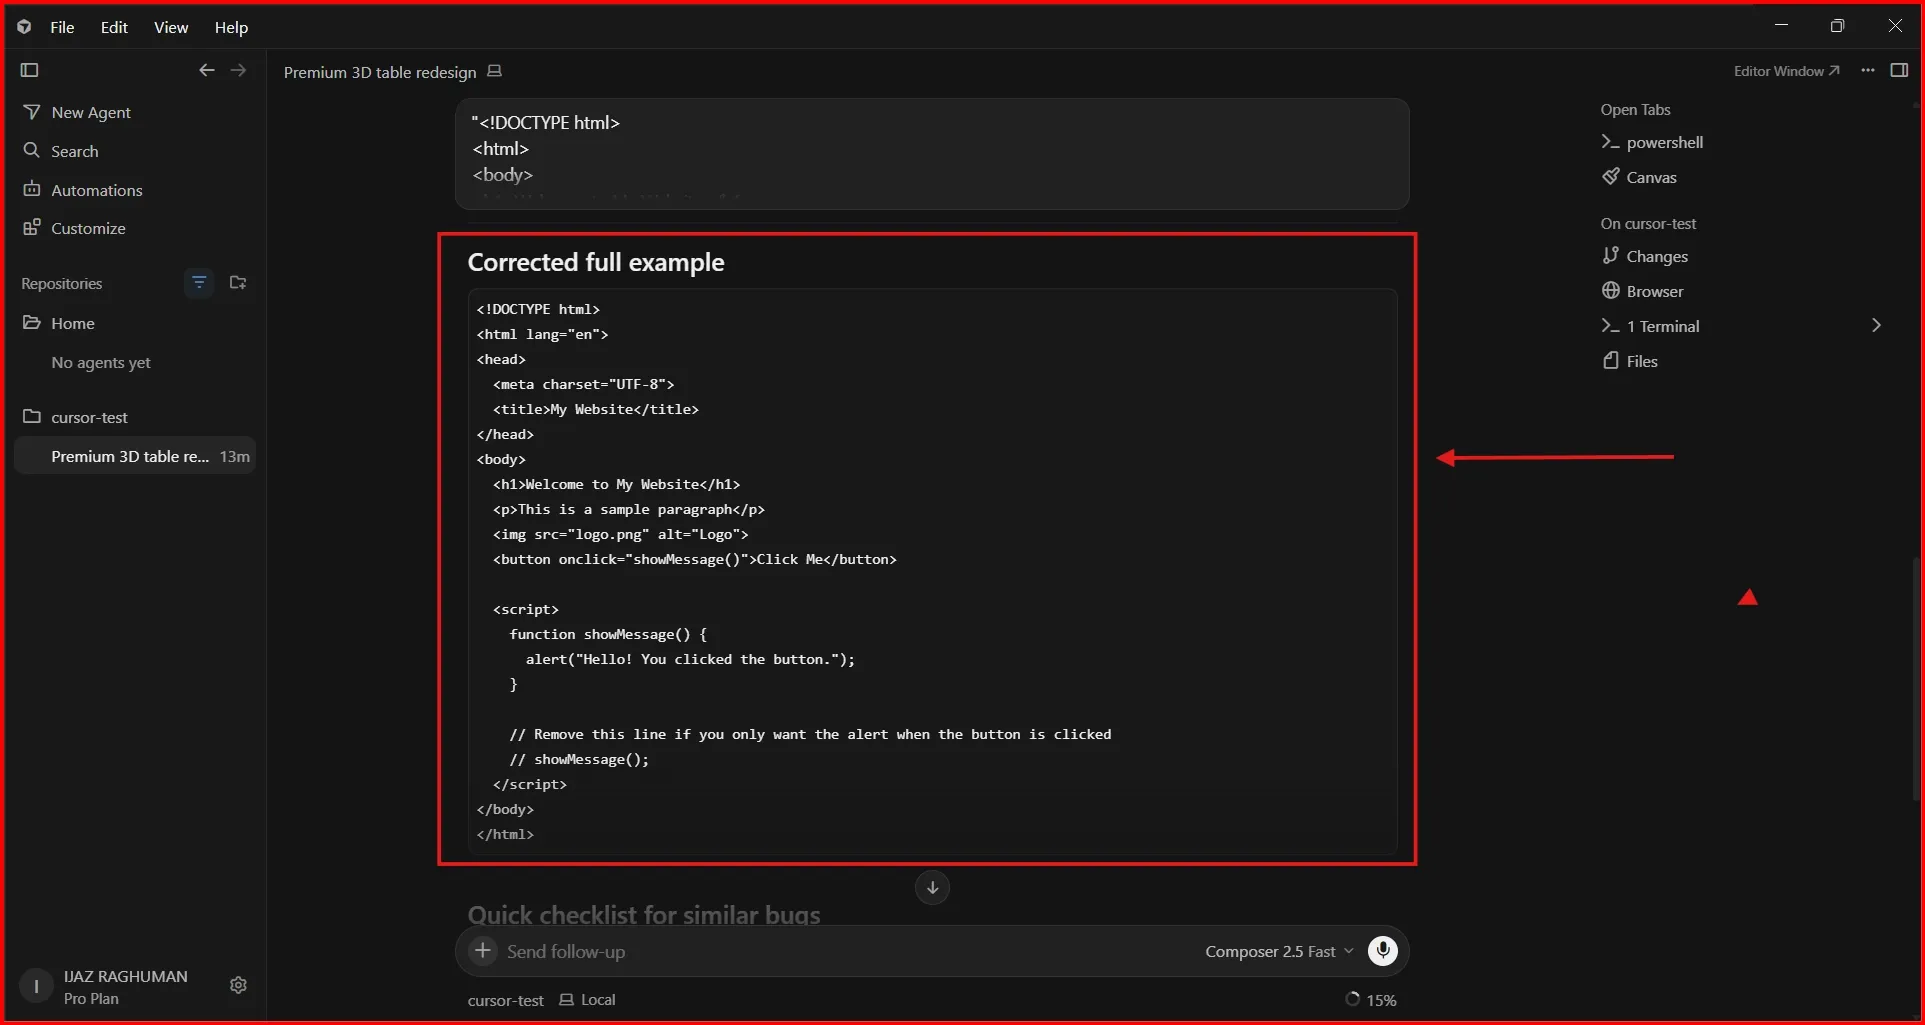1925x1025 pixels.
Task: Show Changes on cursor-test
Action: (1645, 256)
